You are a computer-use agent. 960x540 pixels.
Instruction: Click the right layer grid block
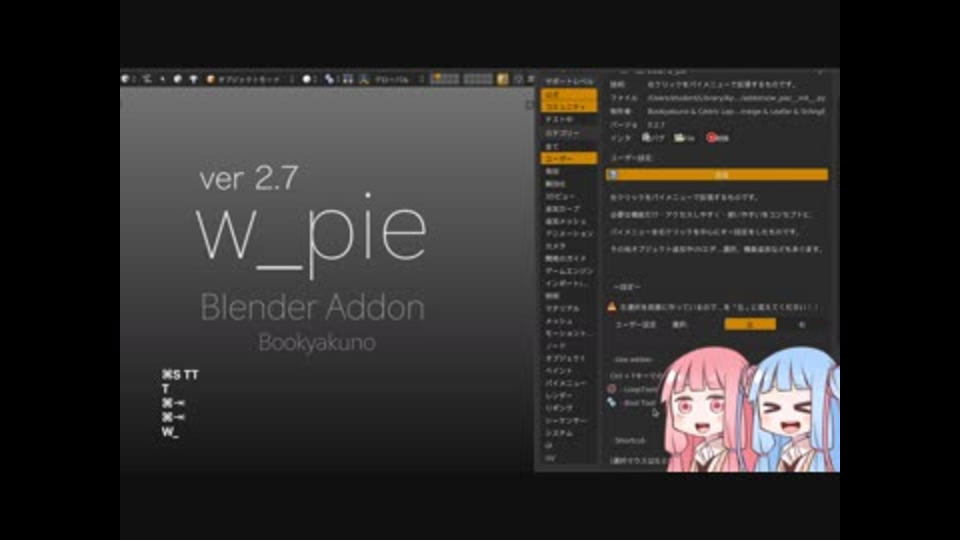pos(478,79)
